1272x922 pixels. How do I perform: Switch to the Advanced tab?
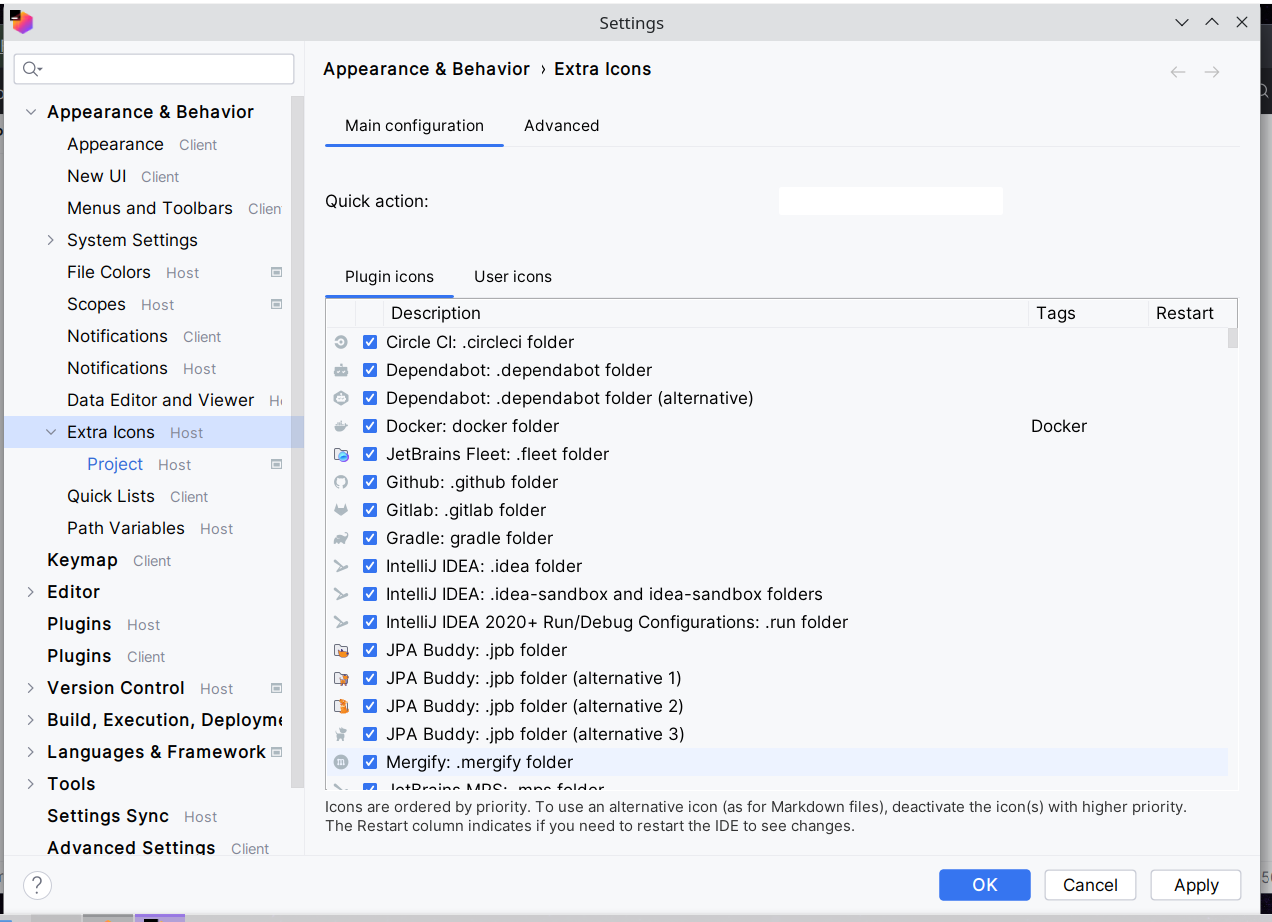561,125
